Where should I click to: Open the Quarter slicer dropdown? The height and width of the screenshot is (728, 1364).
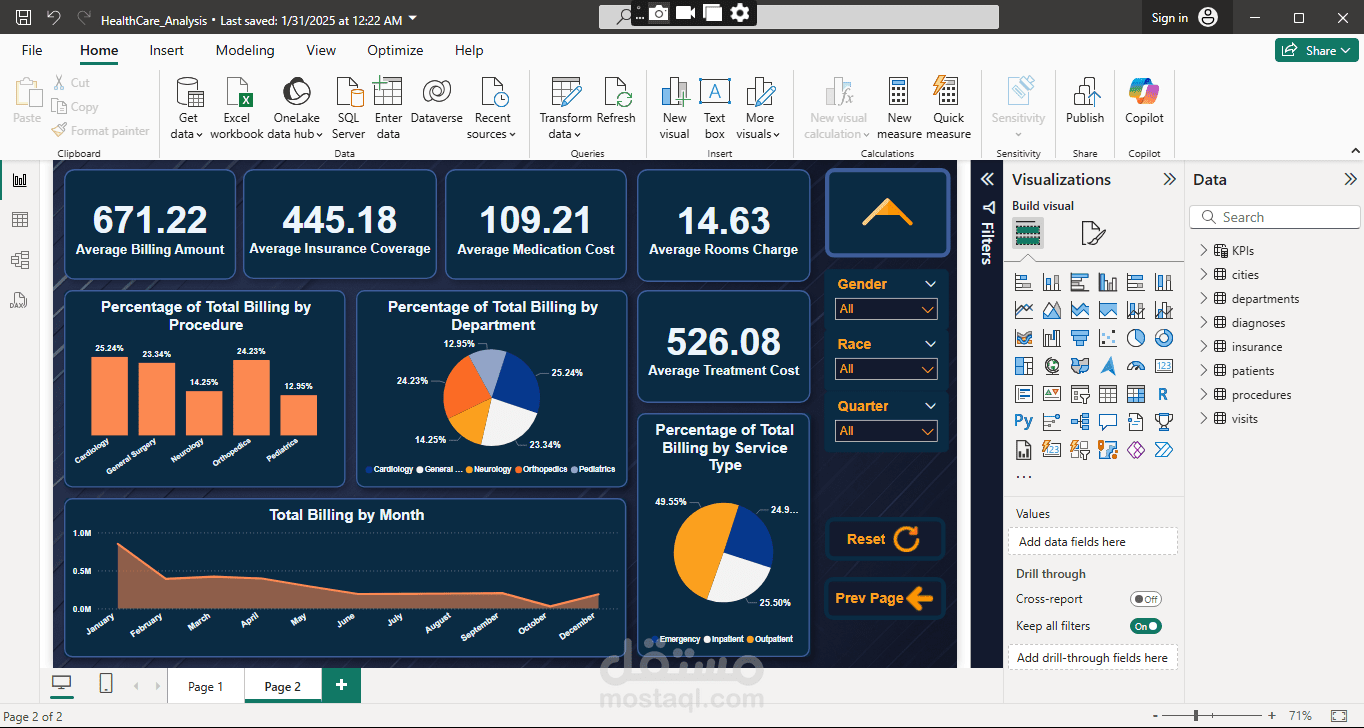coord(886,431)
